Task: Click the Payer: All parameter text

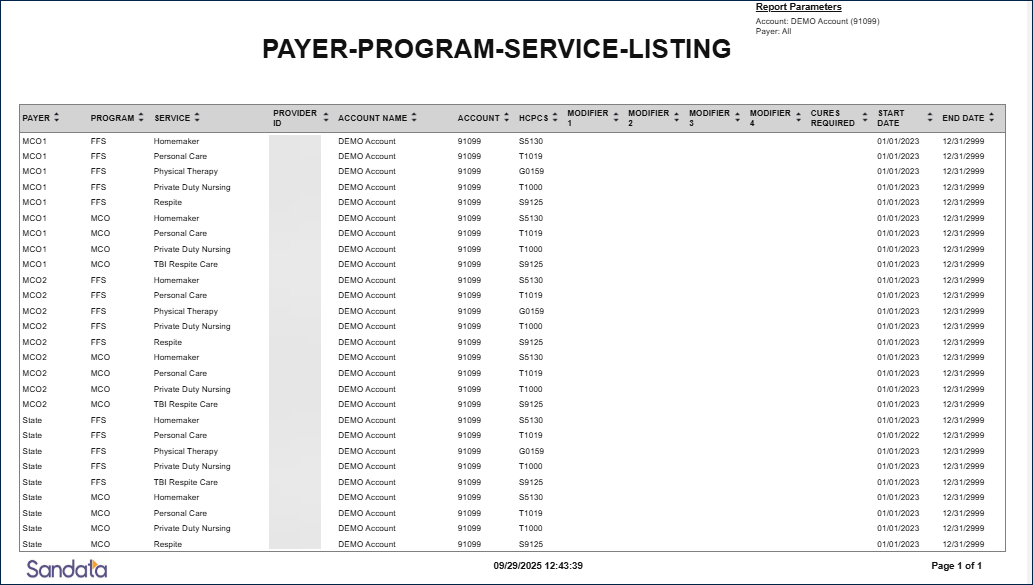Action: point(773,31)
